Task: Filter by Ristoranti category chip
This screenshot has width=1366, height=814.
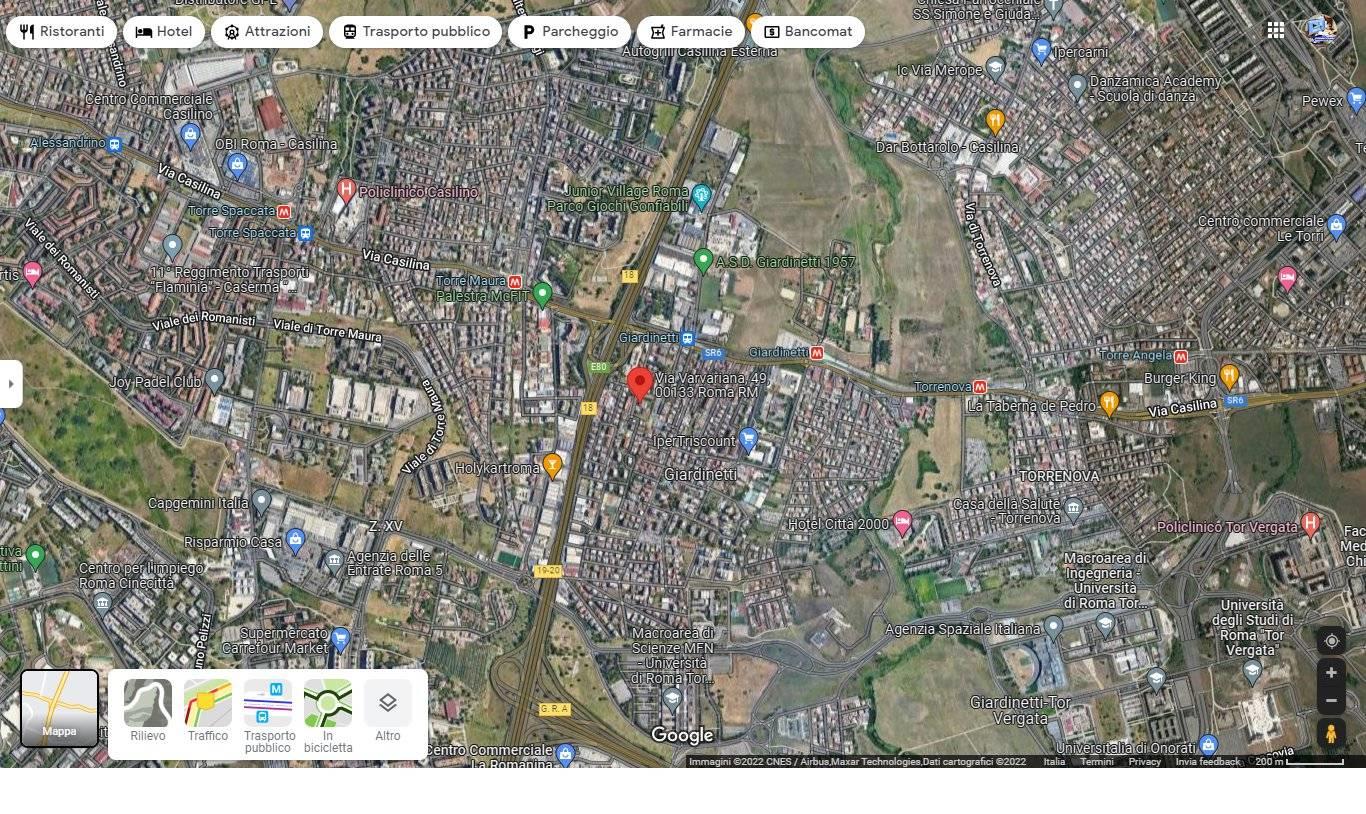Action: pyautogui.click(x=61, y=31)
